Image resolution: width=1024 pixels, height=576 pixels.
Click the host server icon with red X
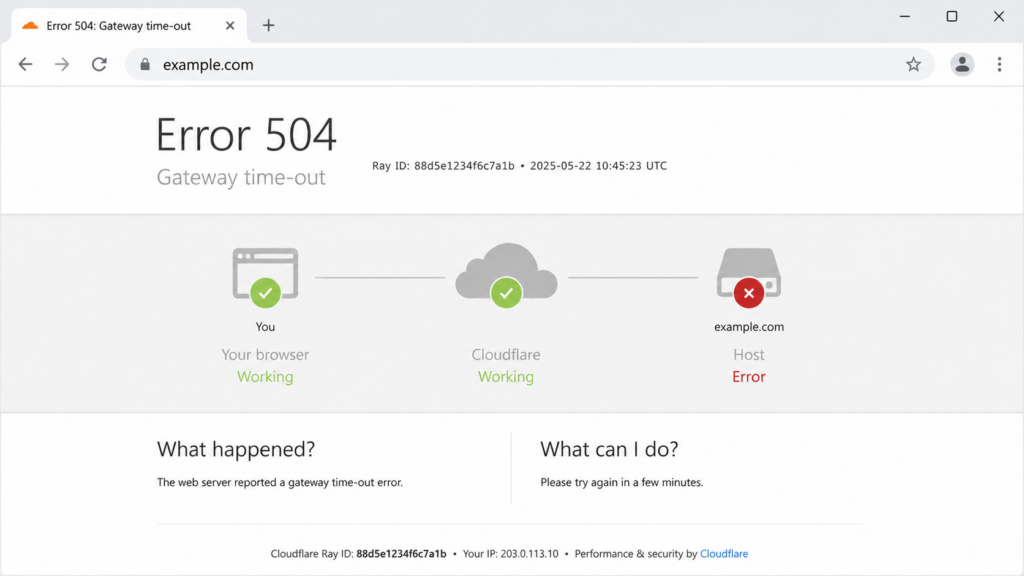[748, 277]
